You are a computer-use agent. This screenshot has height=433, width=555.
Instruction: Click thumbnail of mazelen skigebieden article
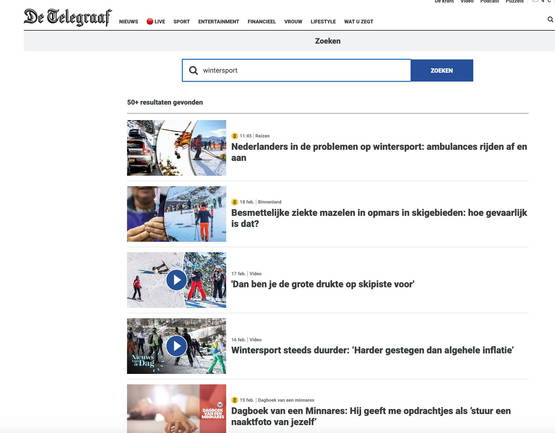176,214
